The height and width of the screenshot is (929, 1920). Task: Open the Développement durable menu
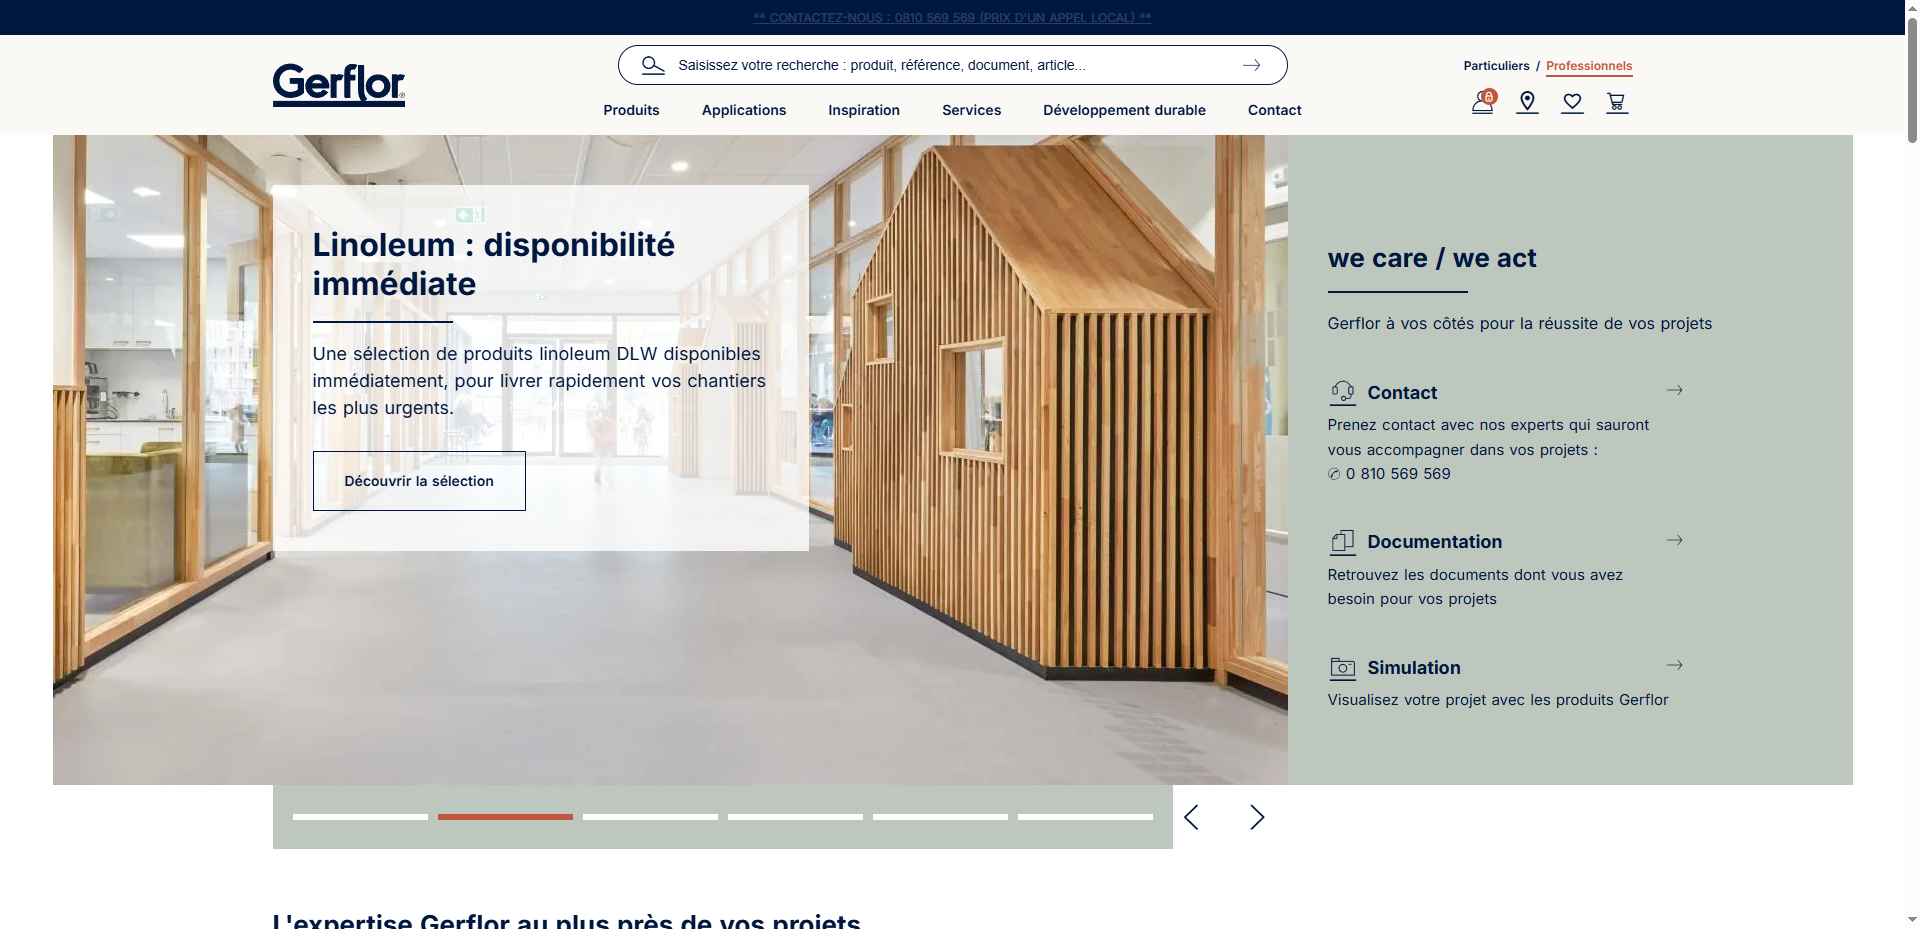pos(1124,110)
